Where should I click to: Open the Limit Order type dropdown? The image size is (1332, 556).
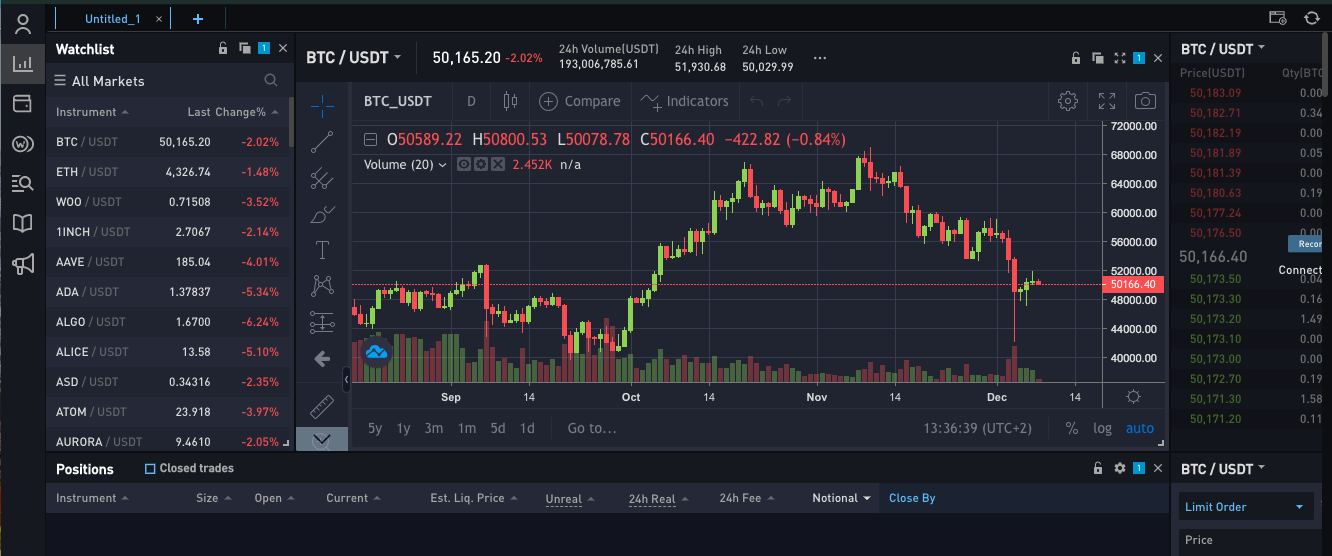click(x=1245, y=507)
